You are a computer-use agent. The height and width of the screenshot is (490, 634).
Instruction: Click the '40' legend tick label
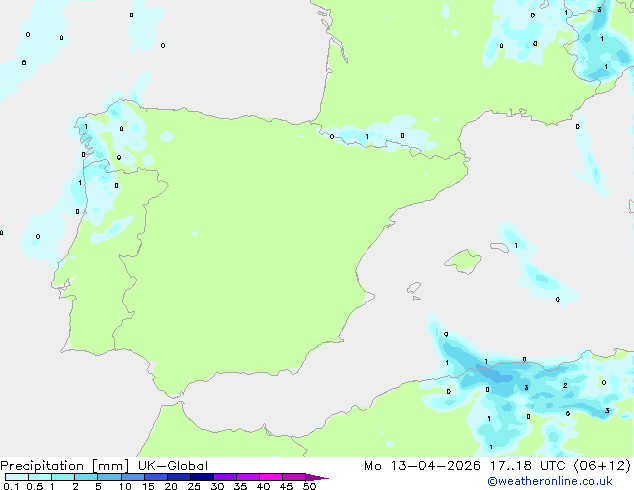(x=263, y=486)
